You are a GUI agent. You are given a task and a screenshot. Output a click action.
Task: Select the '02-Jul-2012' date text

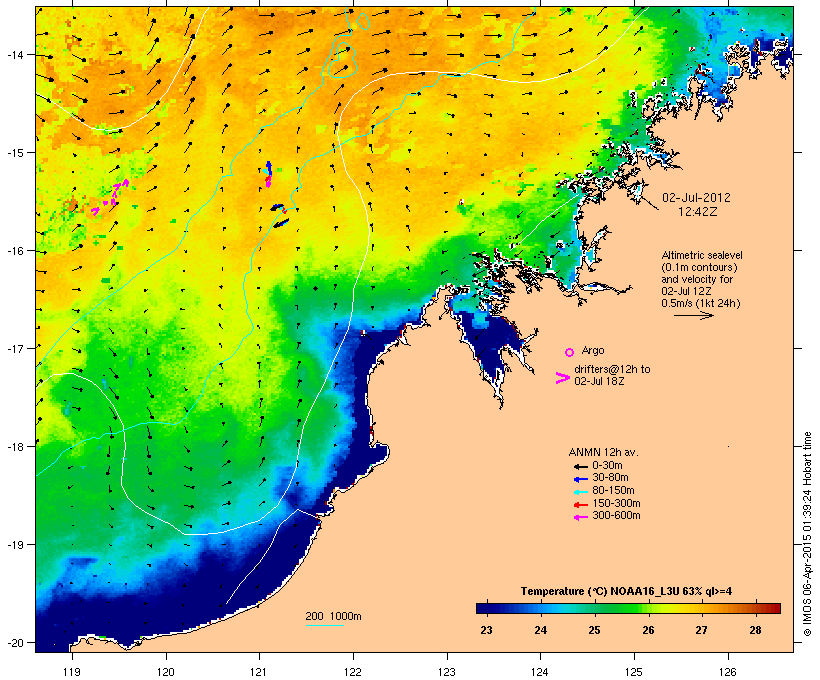pos(696,198)
